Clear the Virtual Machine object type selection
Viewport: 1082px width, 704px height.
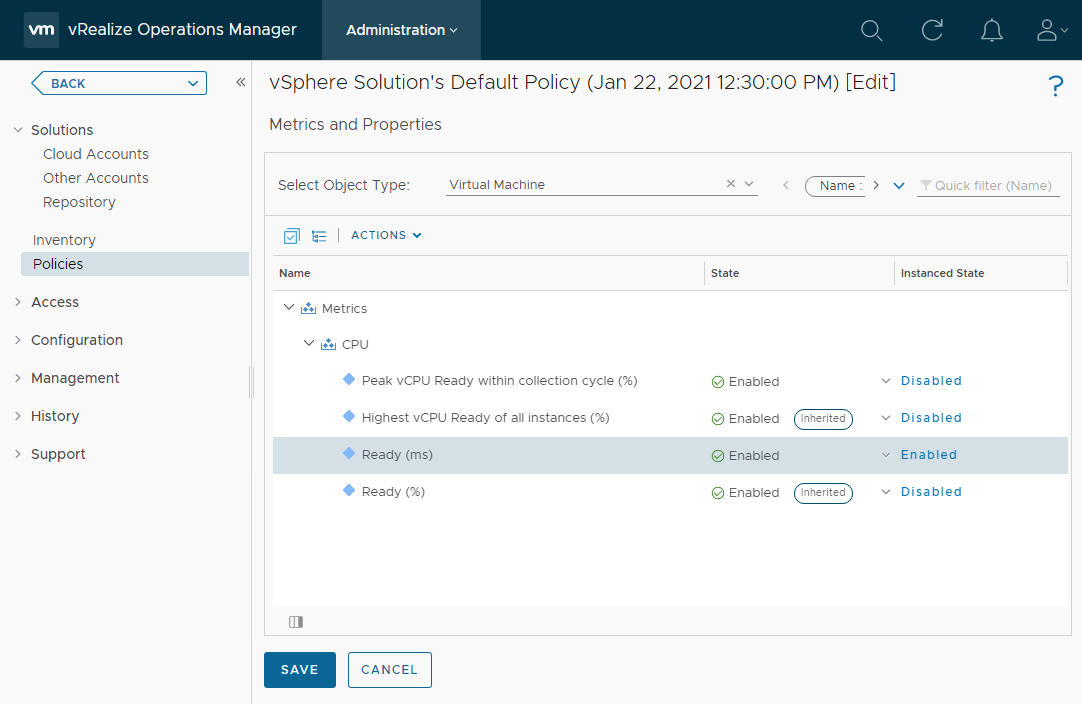(730, 184)
